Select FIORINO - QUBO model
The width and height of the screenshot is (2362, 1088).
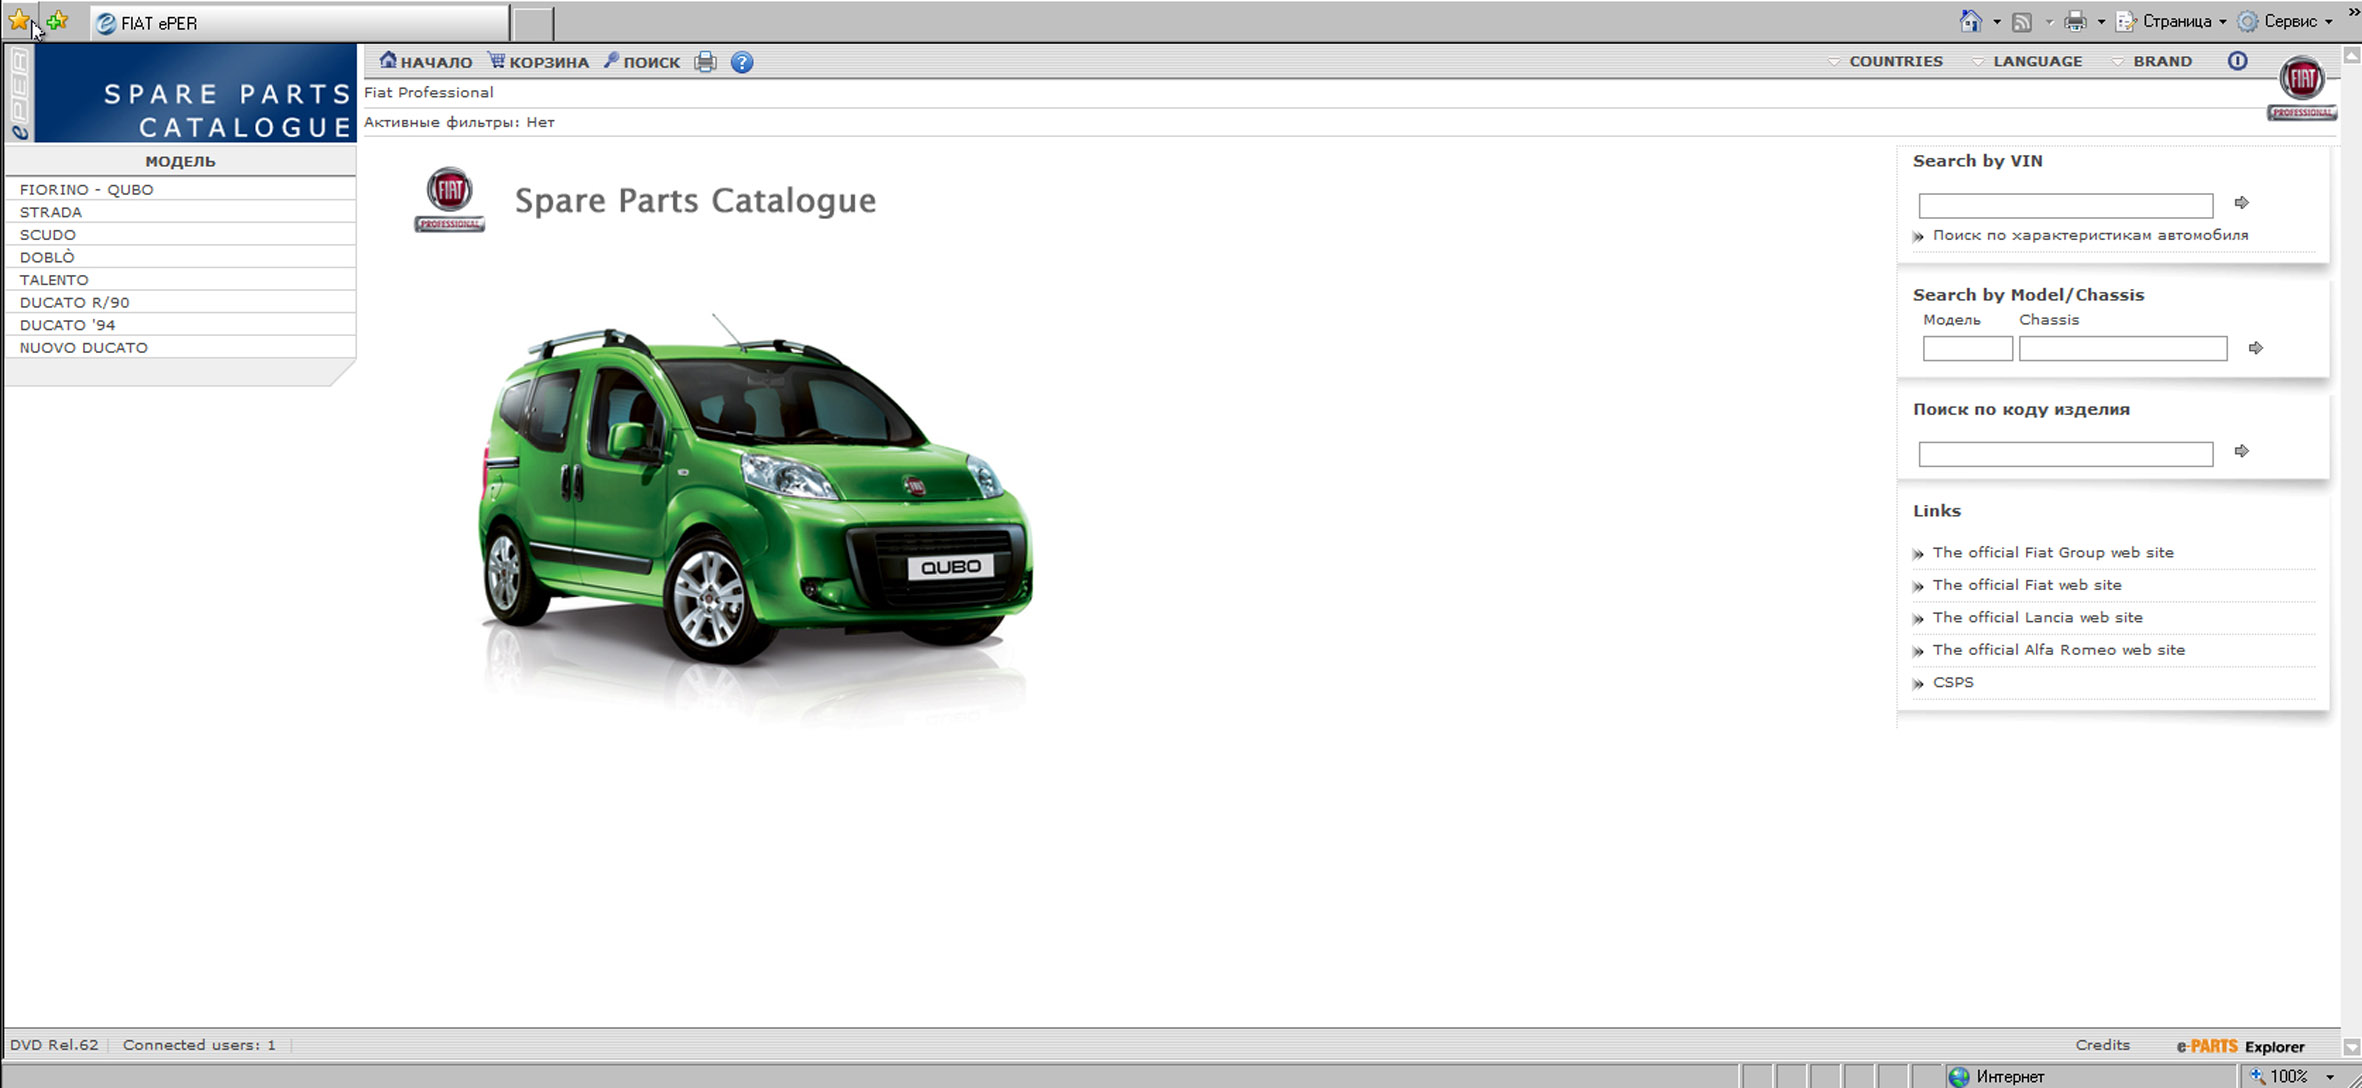click(x=87, y=189)
